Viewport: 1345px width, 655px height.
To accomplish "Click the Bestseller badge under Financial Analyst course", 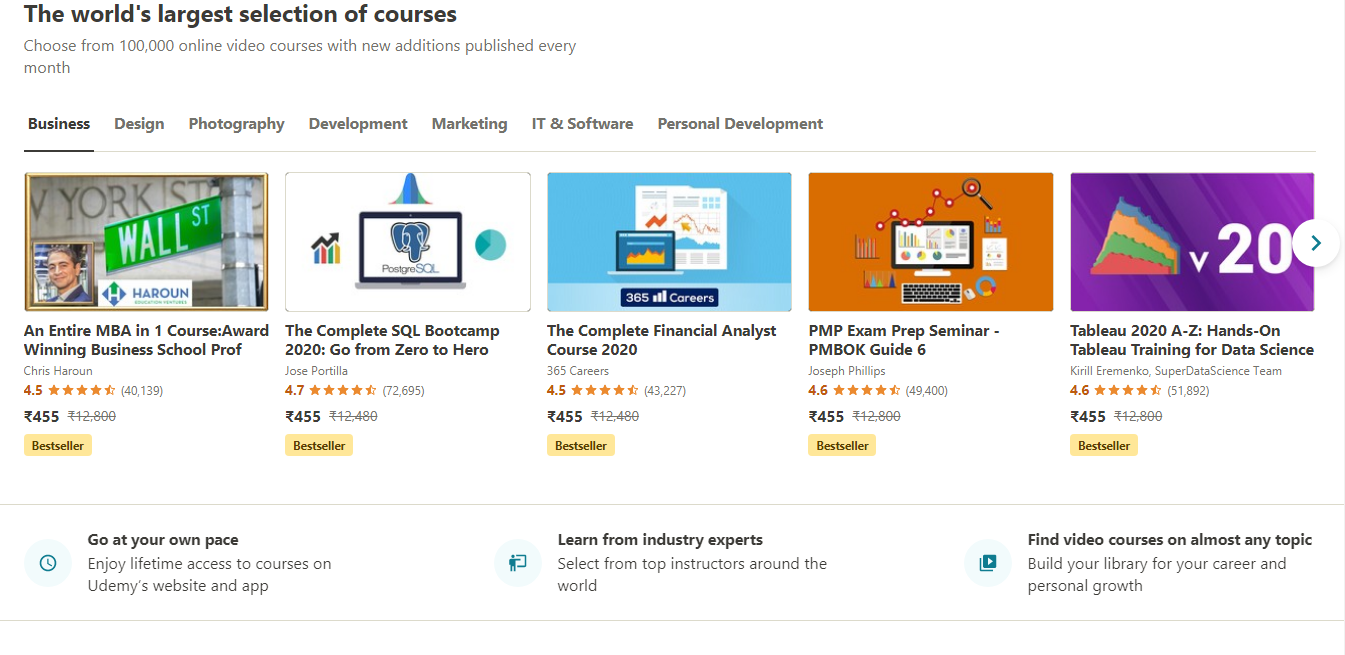I will [581, 445].
